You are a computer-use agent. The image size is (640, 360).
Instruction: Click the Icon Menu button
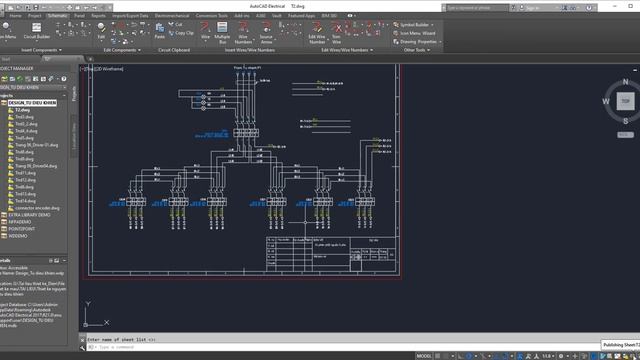[7, 31]
